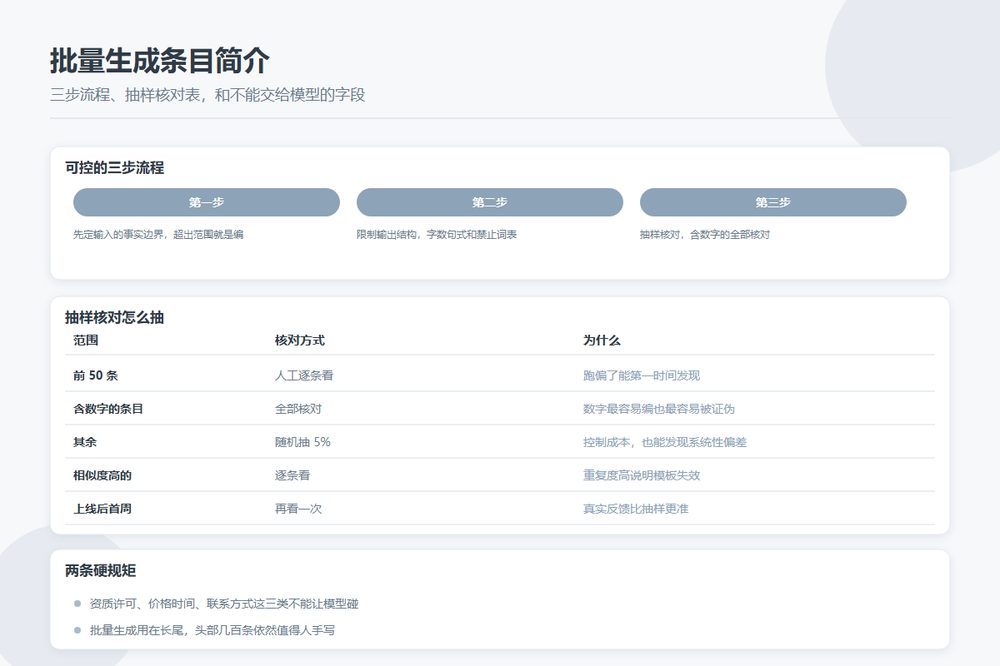1000x666 pixels.
Task: Click the heading 抽样核对怎么抽
Action: pos(114,318)
